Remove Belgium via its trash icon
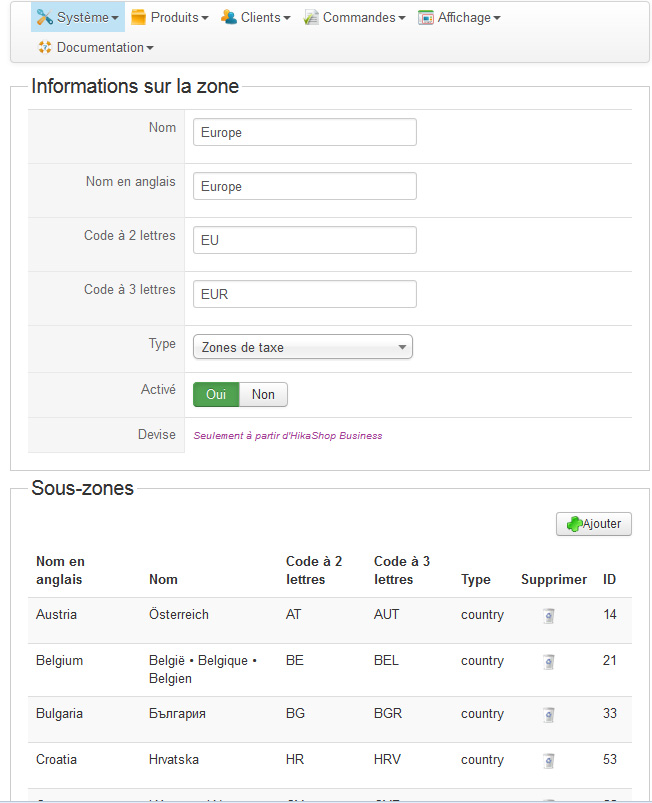The height and width of the screenshot is (803, 652). pos(548,662)
